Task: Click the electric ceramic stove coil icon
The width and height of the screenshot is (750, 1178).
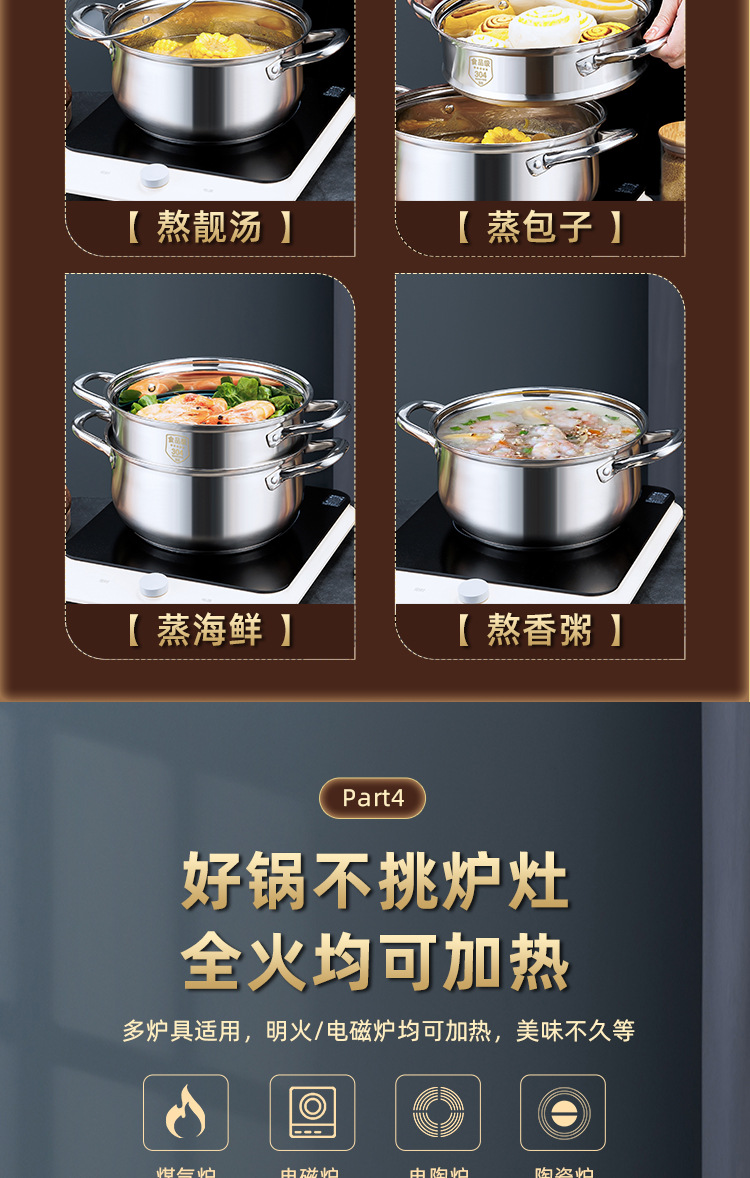Action: coord(437,1113)
